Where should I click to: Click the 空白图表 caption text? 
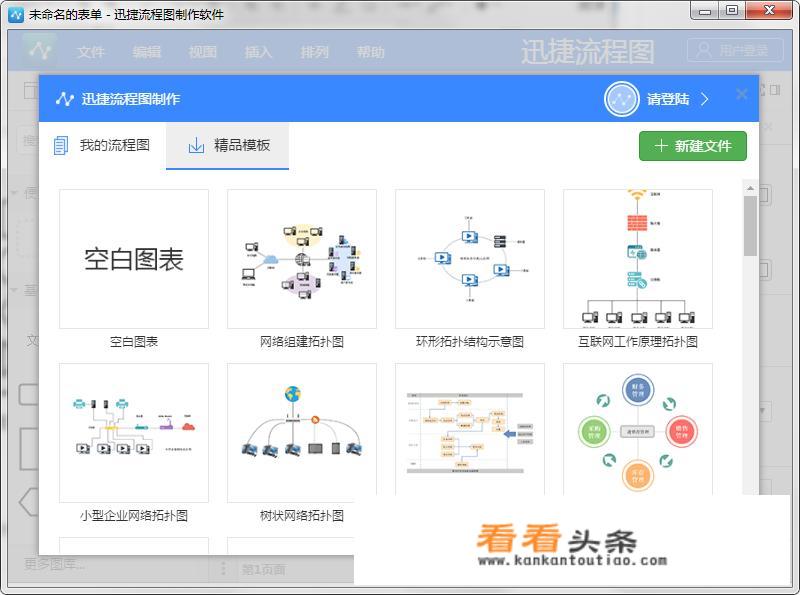coord(134,342)
